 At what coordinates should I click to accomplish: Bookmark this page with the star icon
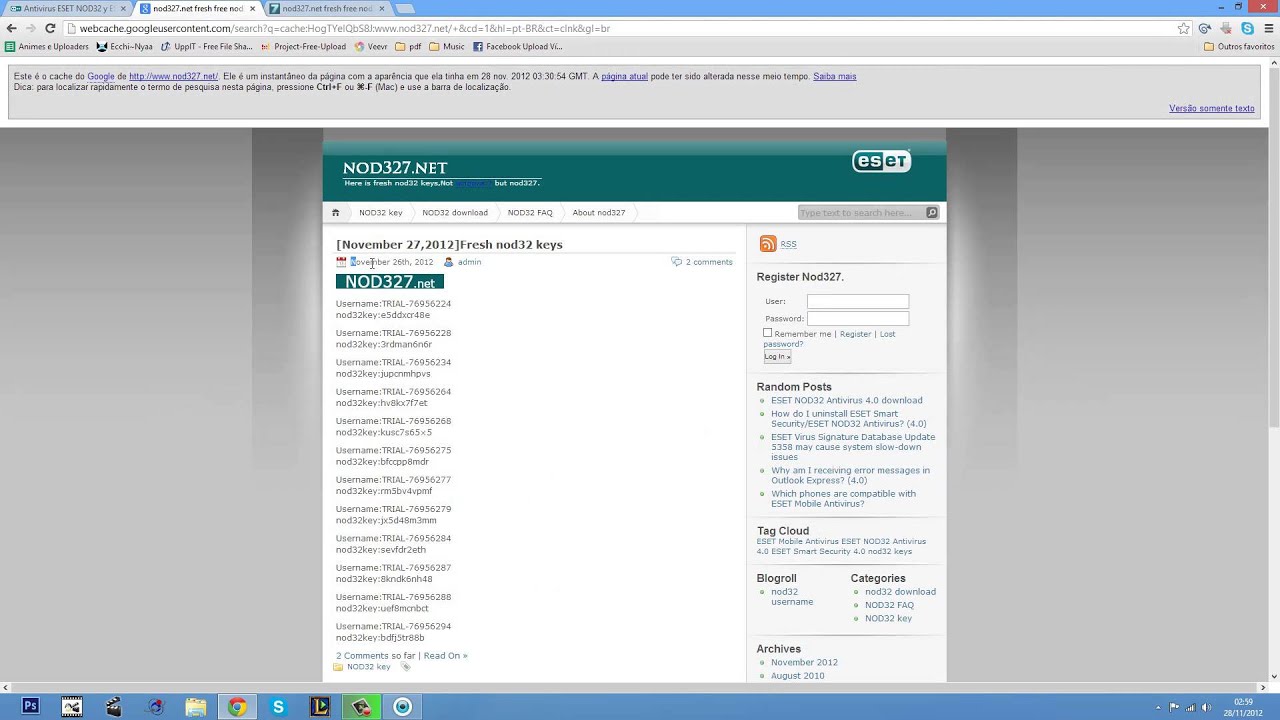tap(1184, 28)
